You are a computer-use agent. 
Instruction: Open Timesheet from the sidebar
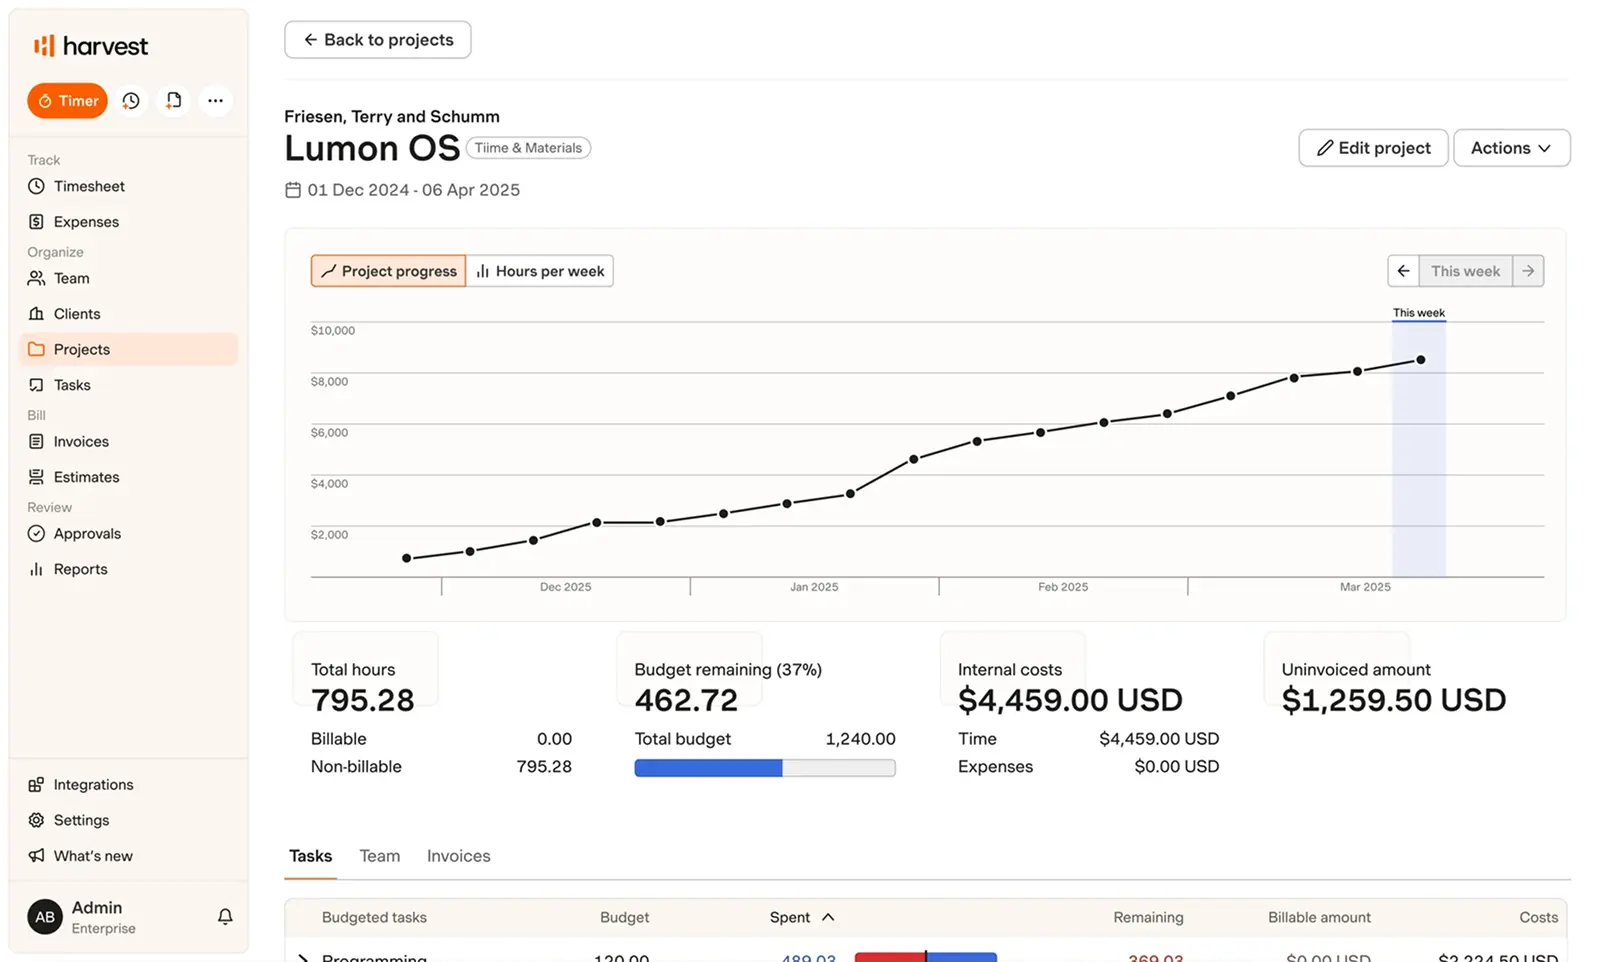click(128, 186)
